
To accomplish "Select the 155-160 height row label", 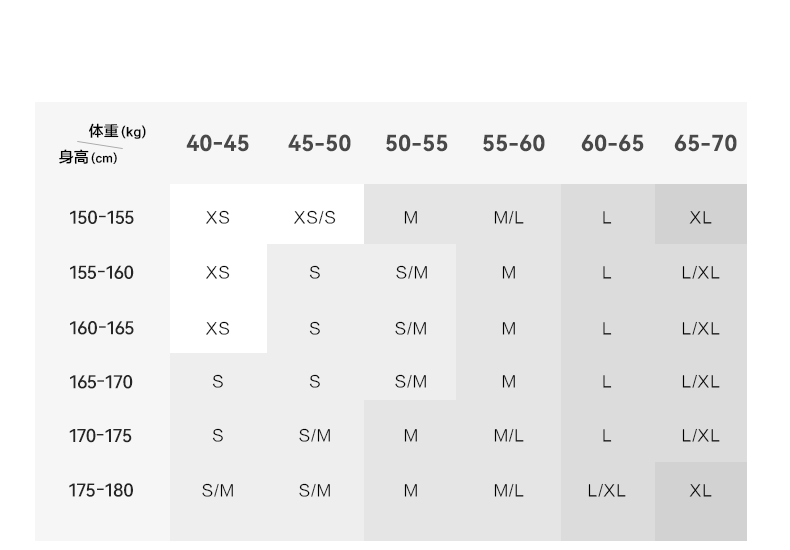I will pos(101,273).
